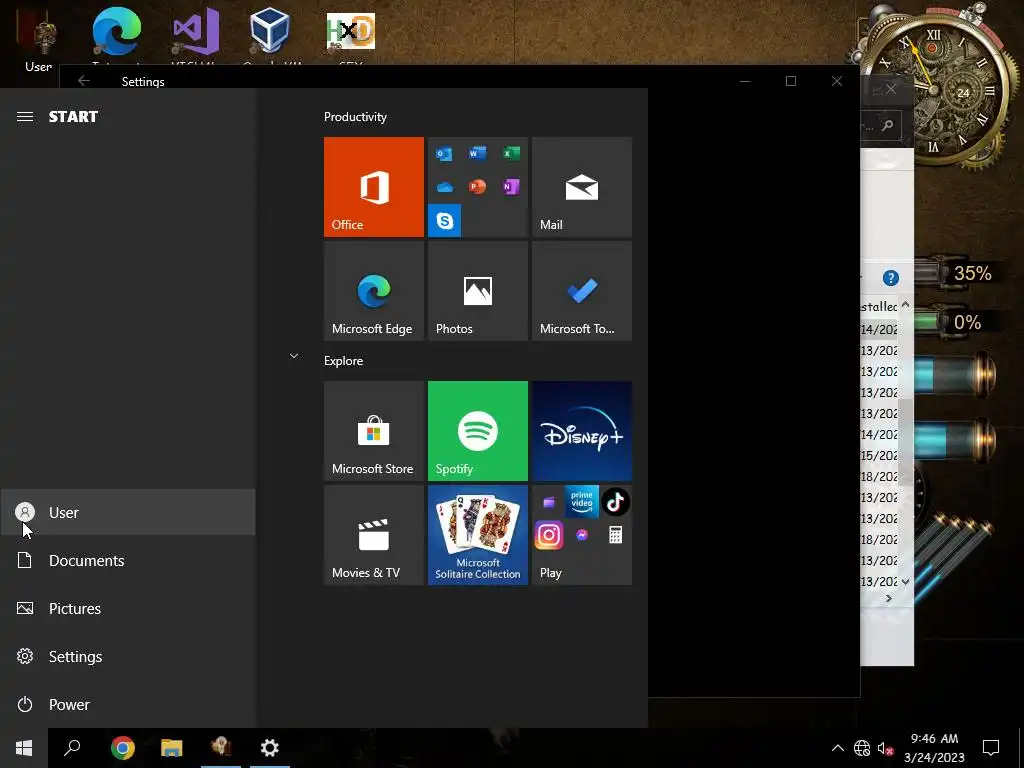Collapse the Explore group chevron
The image size is (1024, 768).
click(x=294, y=356)
